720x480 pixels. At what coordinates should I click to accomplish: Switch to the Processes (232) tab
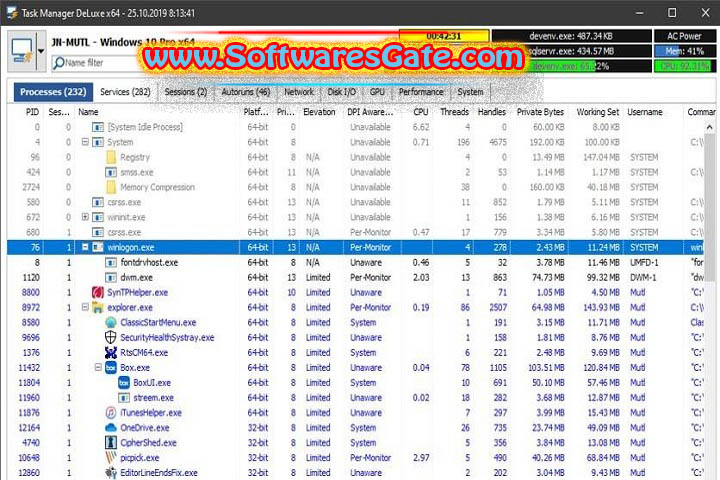click(x=53, y=92)
